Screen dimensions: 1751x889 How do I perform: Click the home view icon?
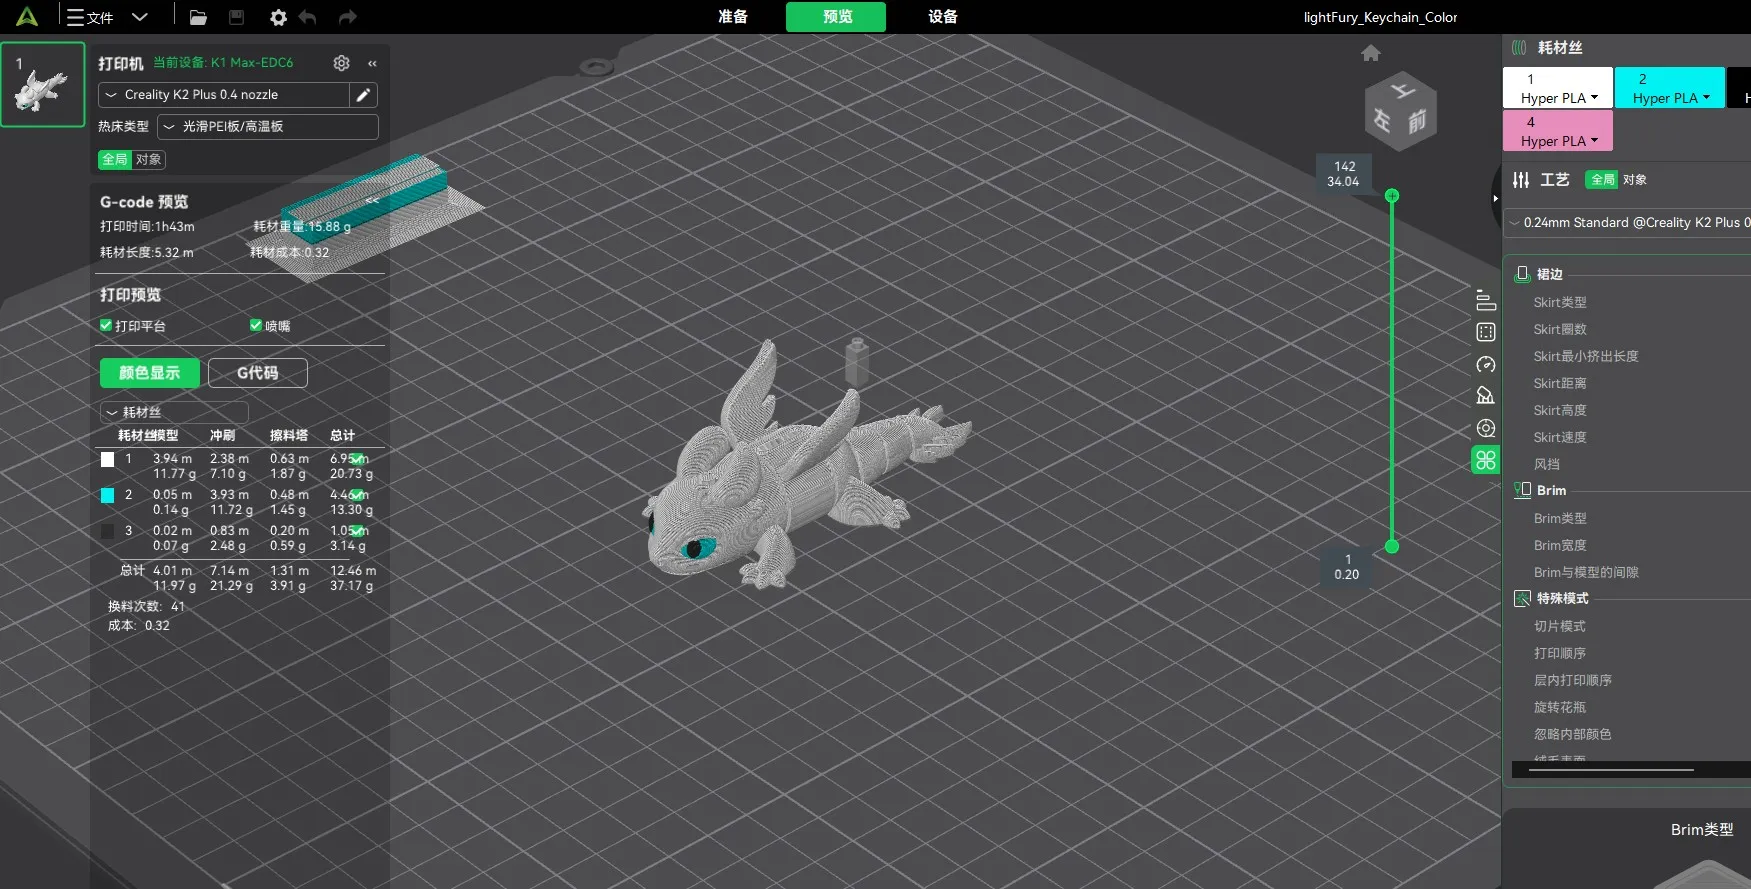(1371, 53)
